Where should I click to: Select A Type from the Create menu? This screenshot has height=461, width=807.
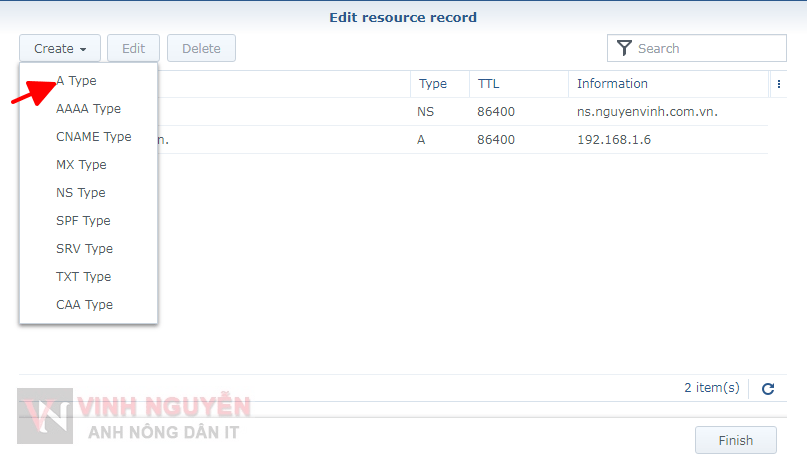[x=77, y=81]
